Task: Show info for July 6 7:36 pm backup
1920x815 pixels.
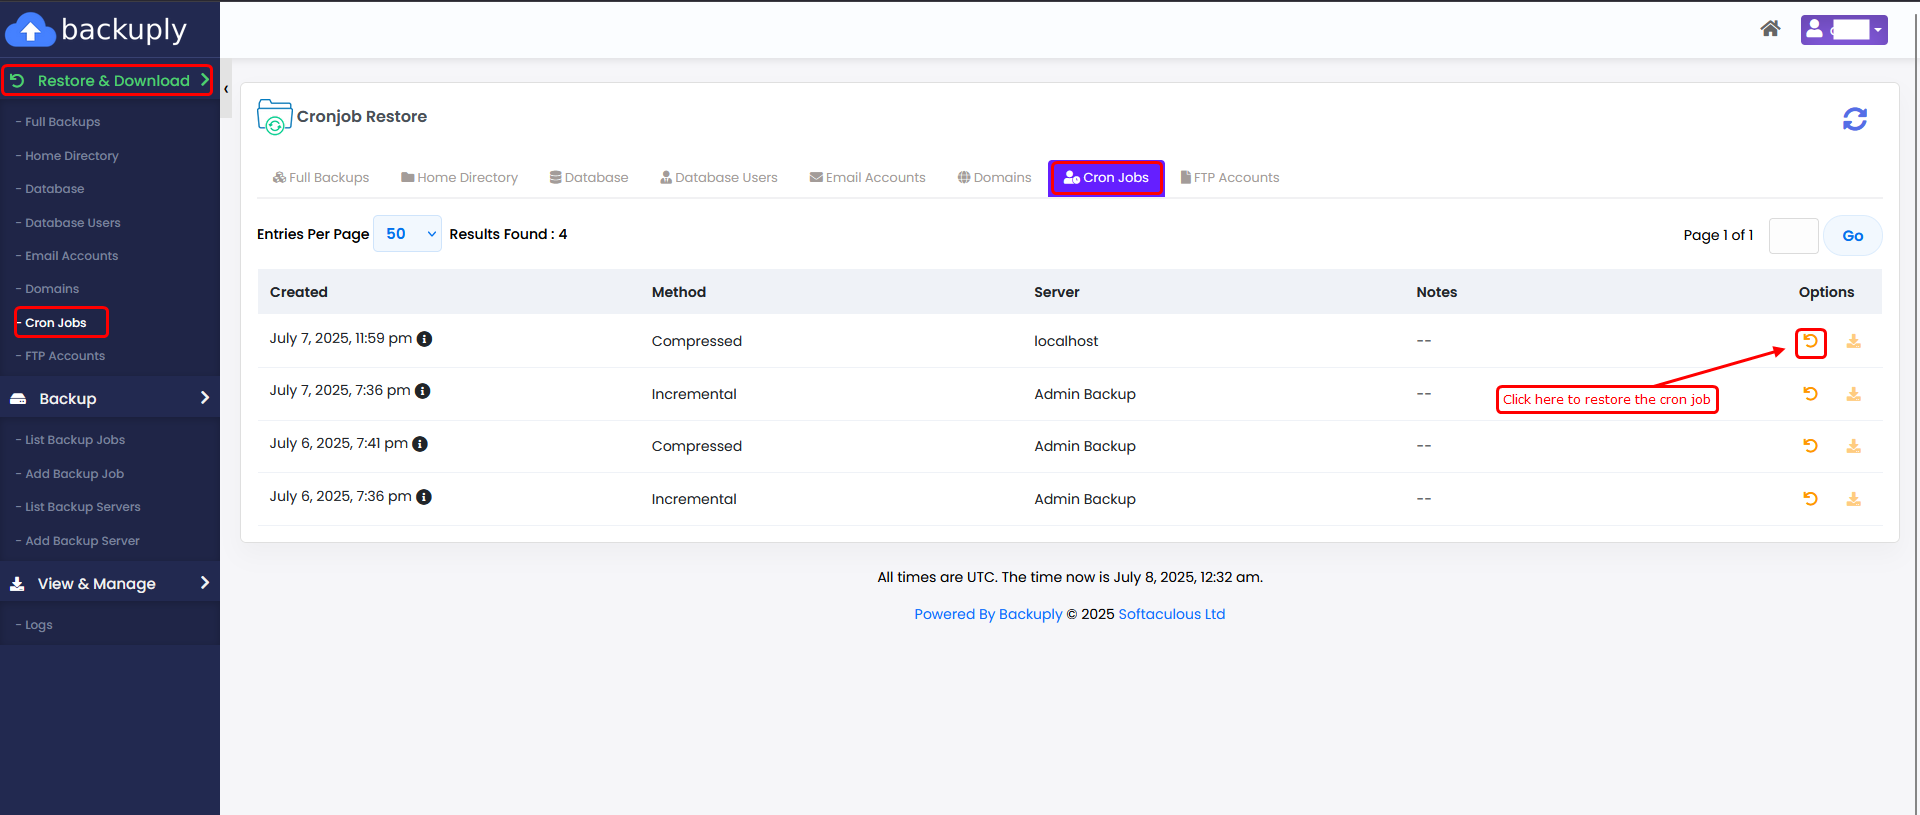Action: coord(424,497)
